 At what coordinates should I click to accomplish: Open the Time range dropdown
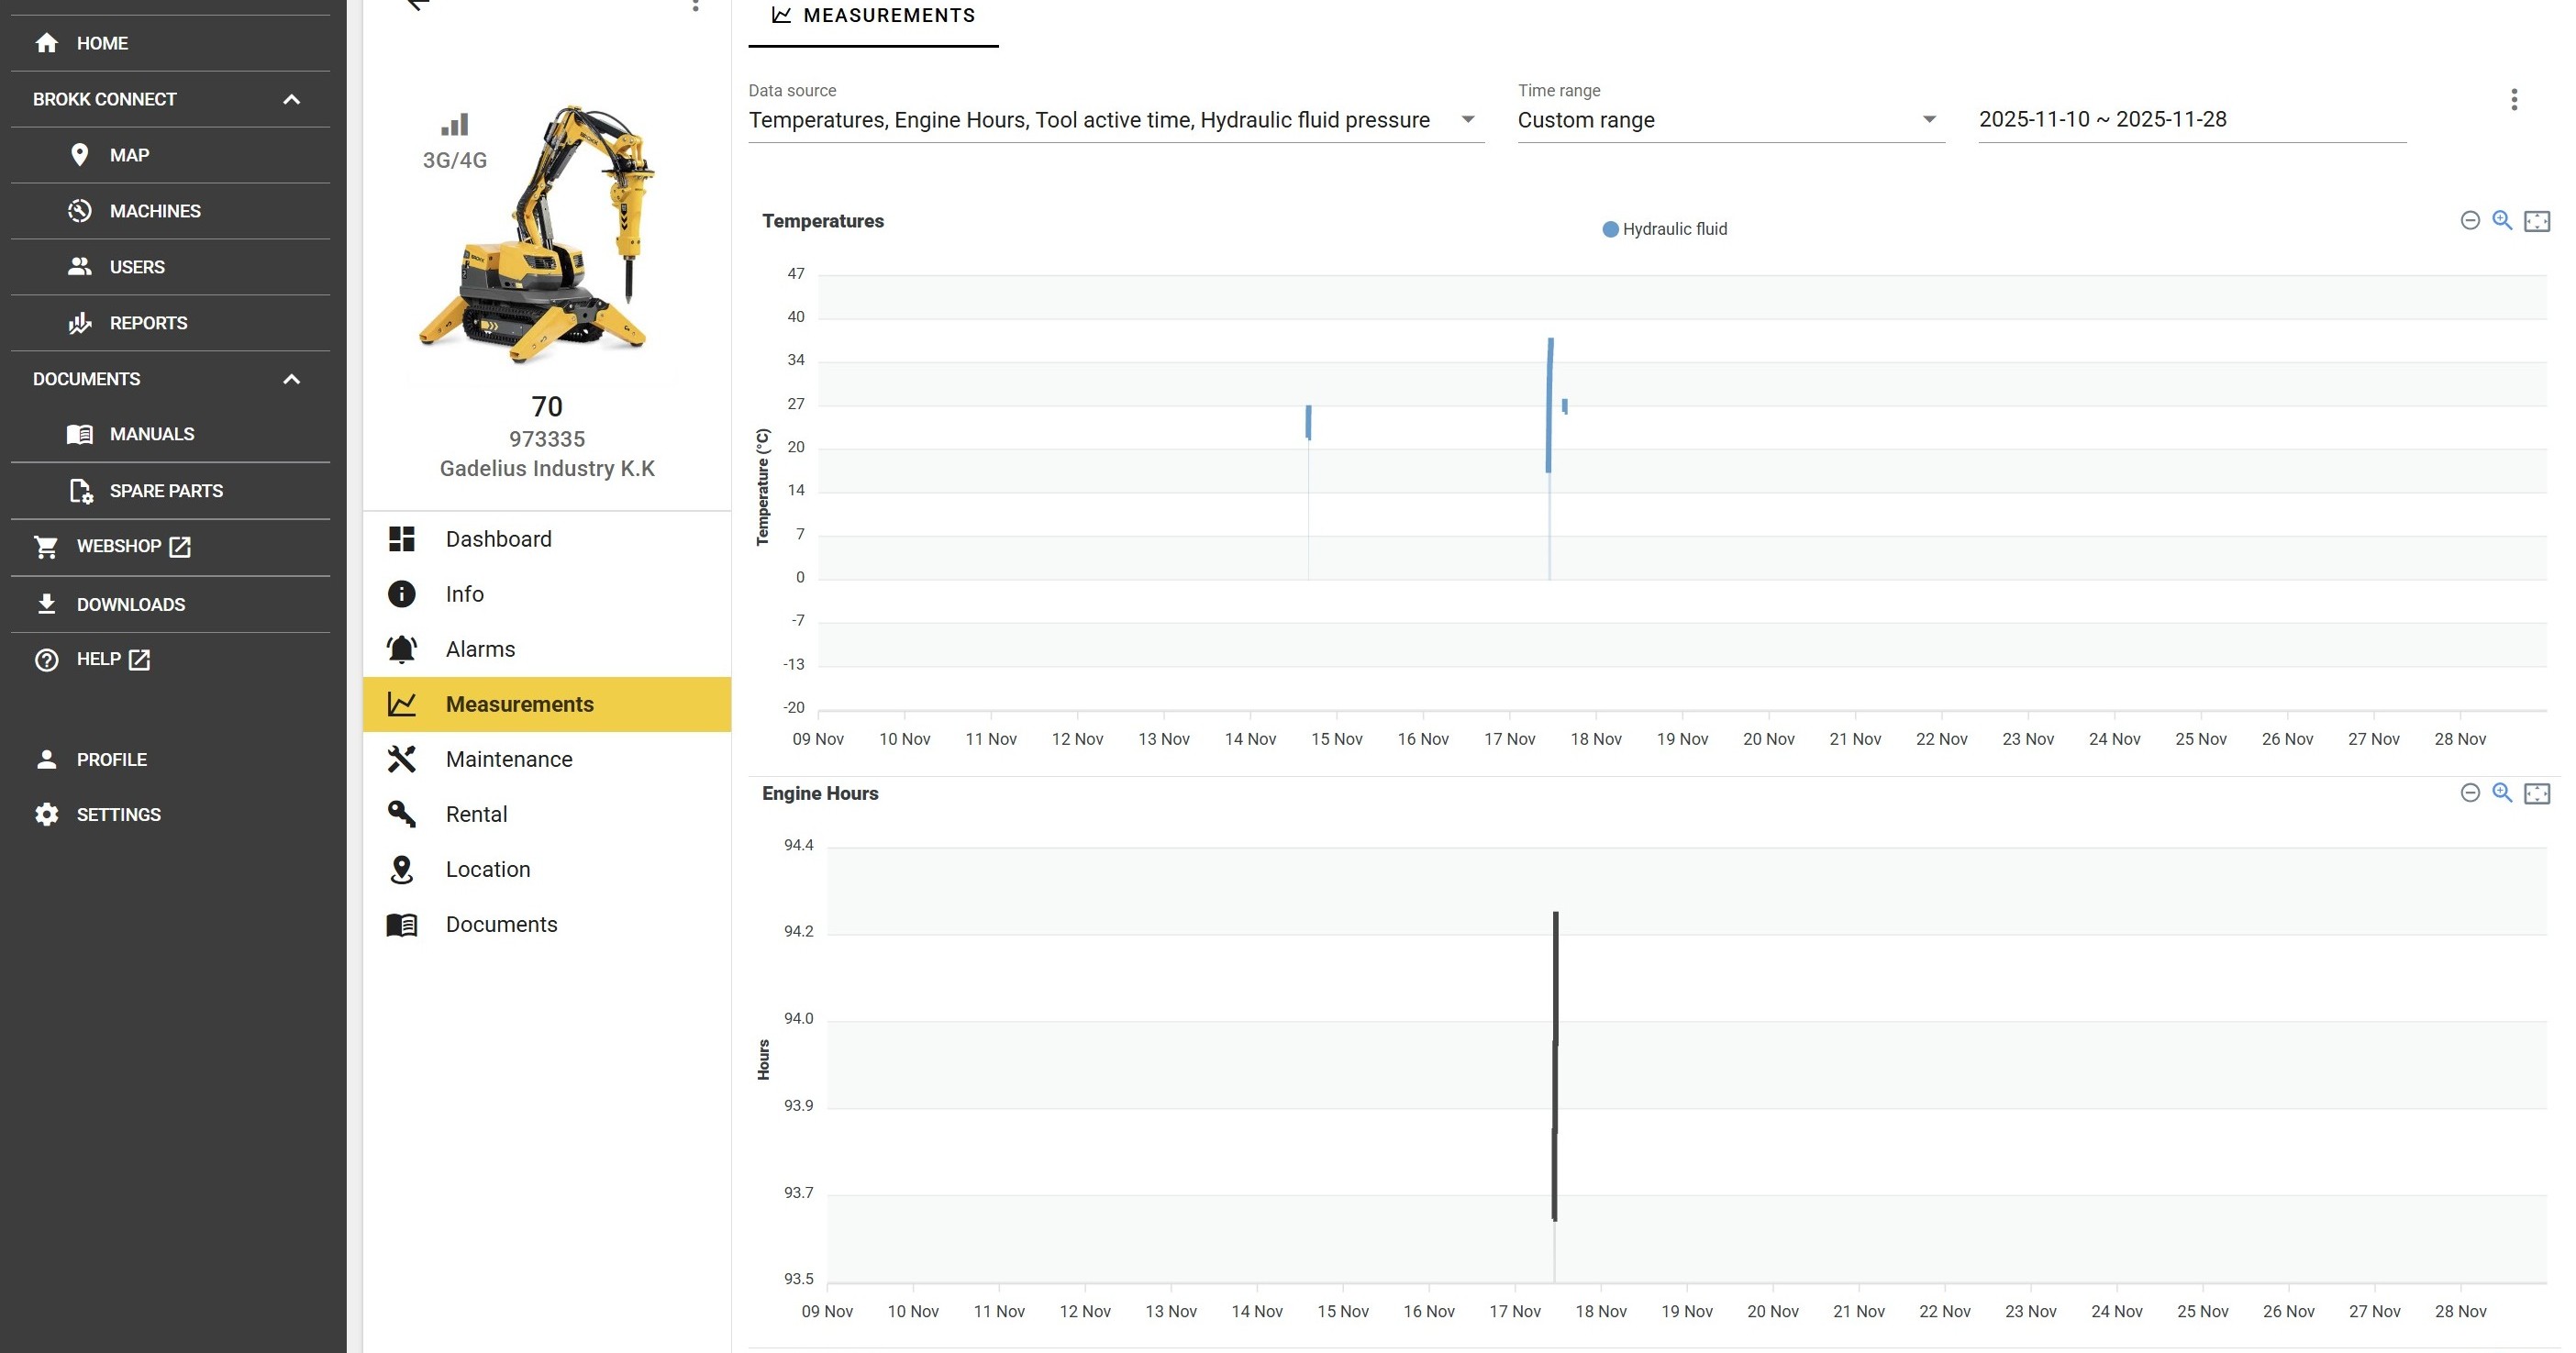pyautogui.click(x=1729, y=120)
